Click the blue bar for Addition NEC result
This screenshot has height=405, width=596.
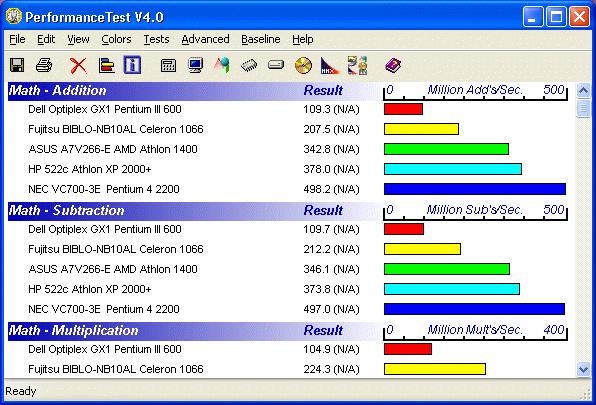click(x=475, y=189)
